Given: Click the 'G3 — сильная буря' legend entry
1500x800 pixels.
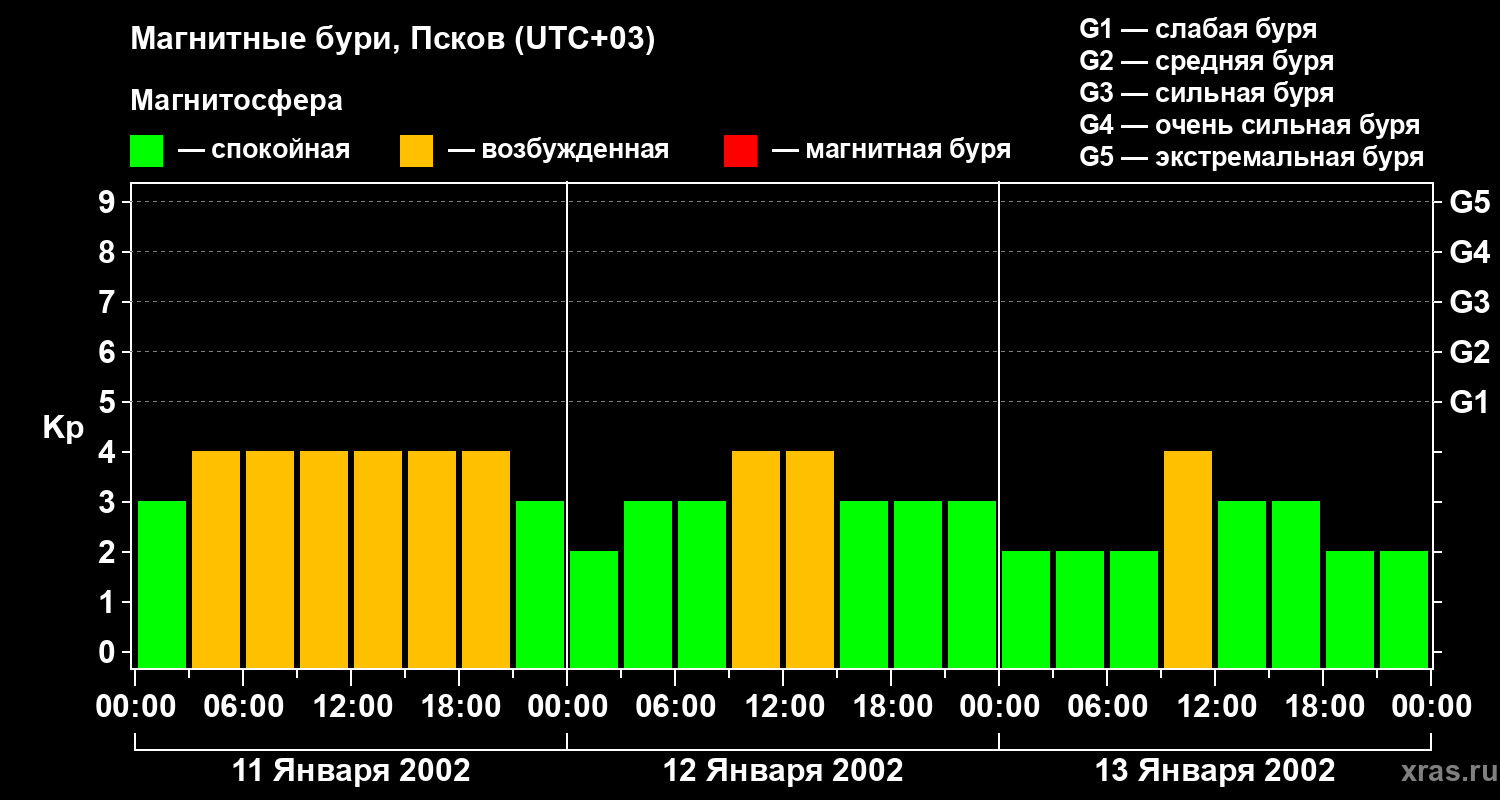Looking at the screenshot, I should click(x=1206, y=93).
